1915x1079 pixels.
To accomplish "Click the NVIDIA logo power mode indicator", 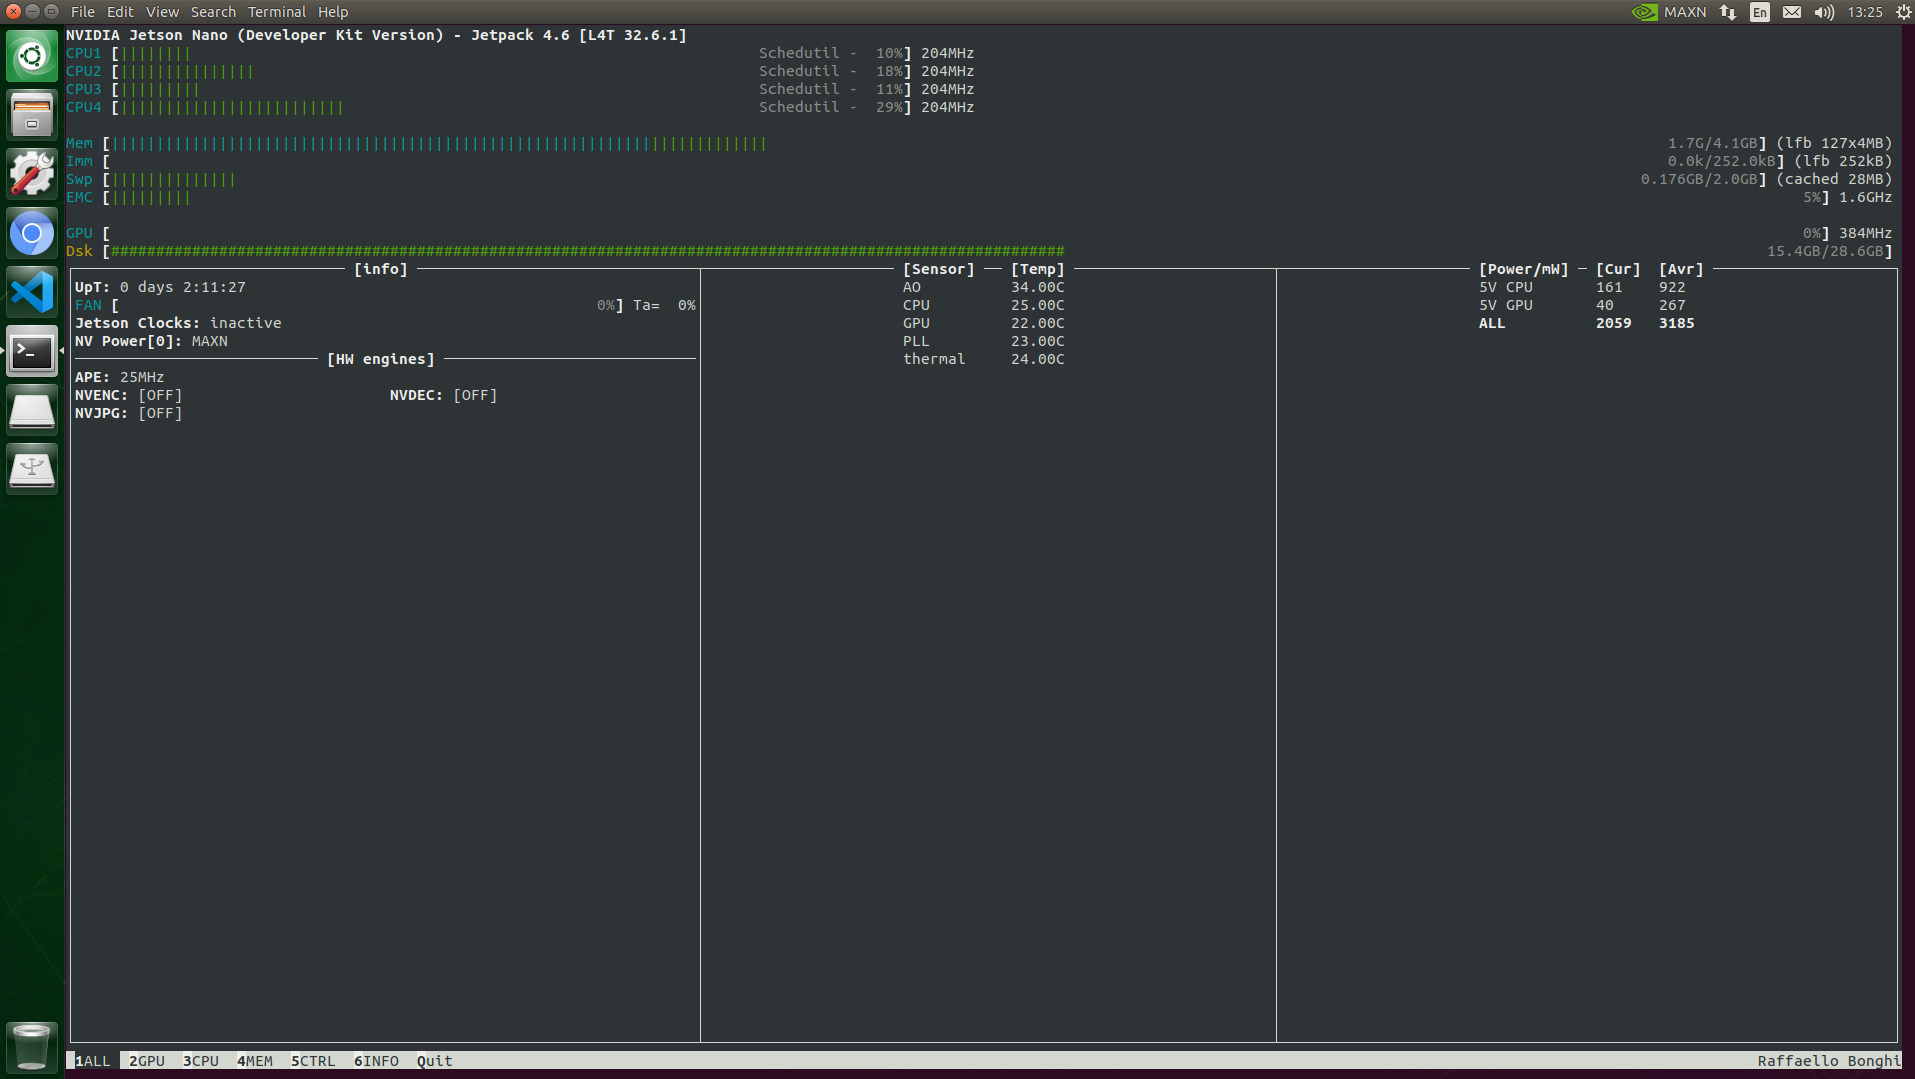I will pos(1644,12).
